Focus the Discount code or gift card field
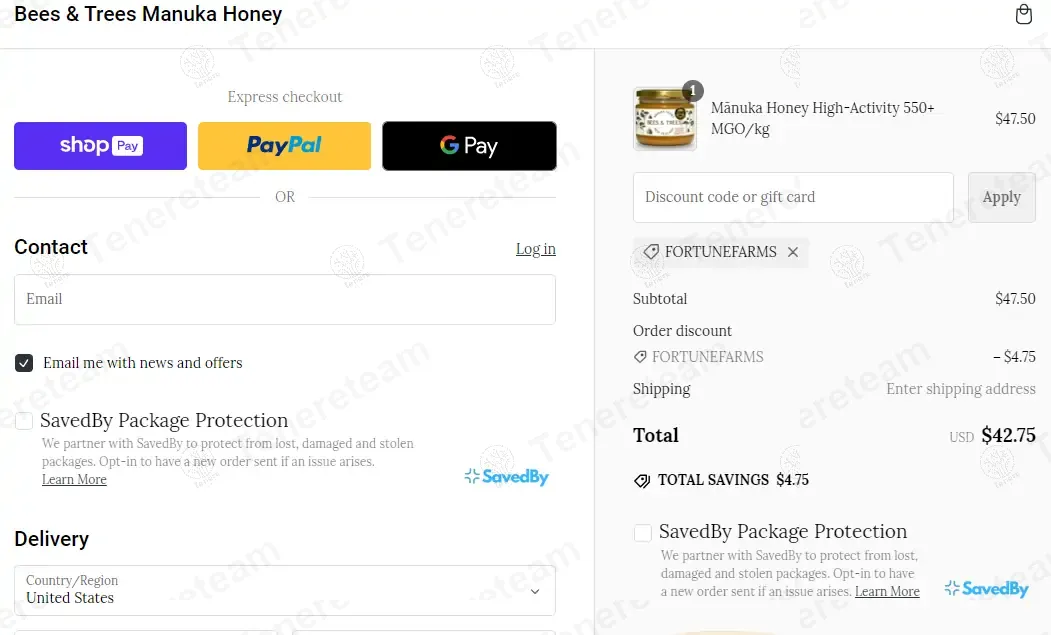Image resolution: width=1051 pixels, height=635 pixels. 793,197
